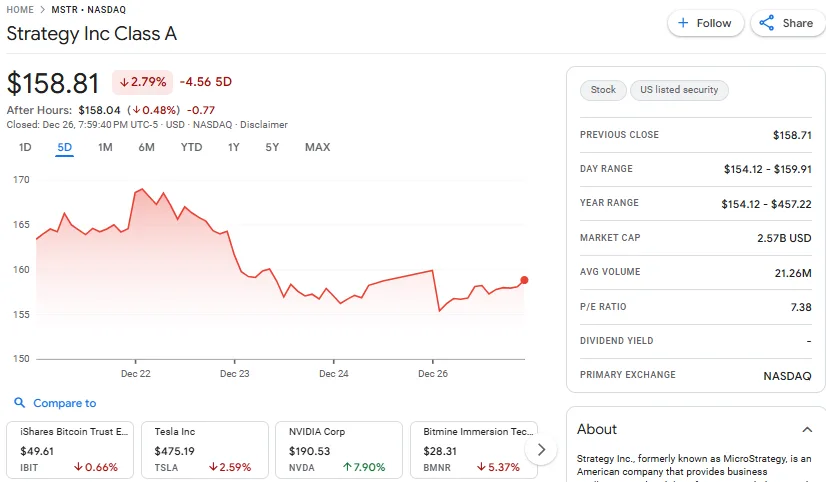
Task: Click the -4.56 5D change text
Action: [205, 82]
